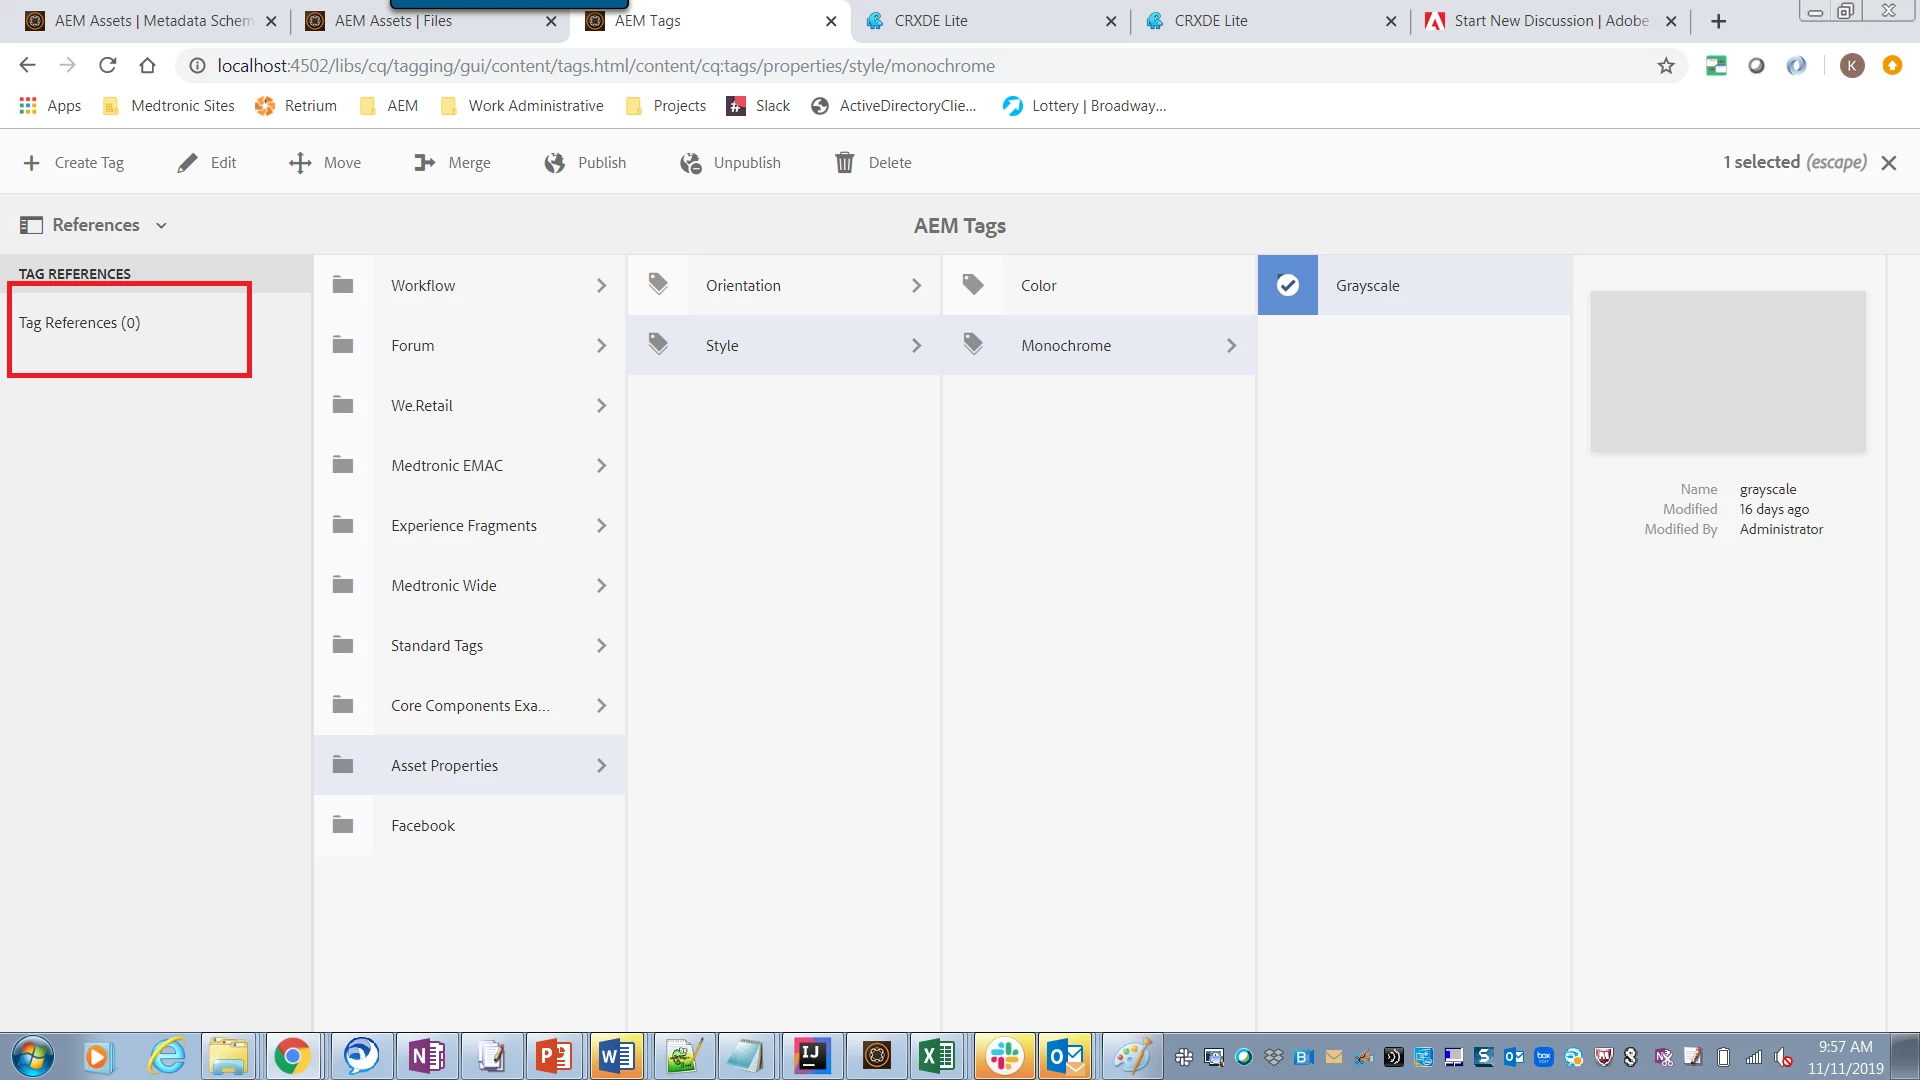This screenshot has width=1920, height=1080.
Task: Expand the Medtronic EMAC folder chevron
Action: (601, 465)
